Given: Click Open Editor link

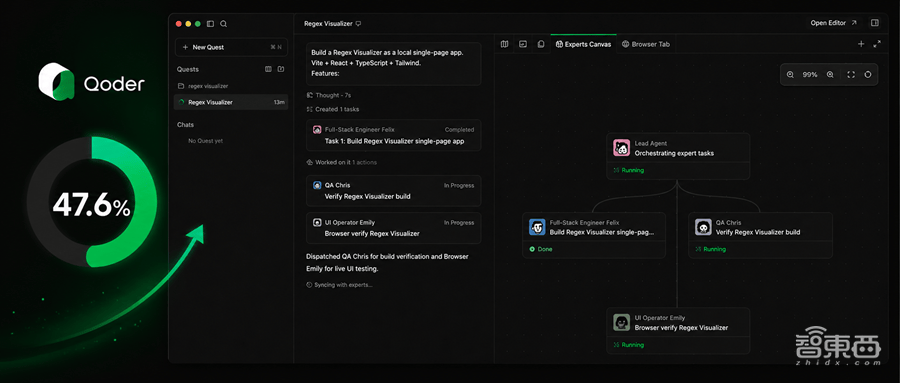Looking at the screenshot, I should coord(833,23).
